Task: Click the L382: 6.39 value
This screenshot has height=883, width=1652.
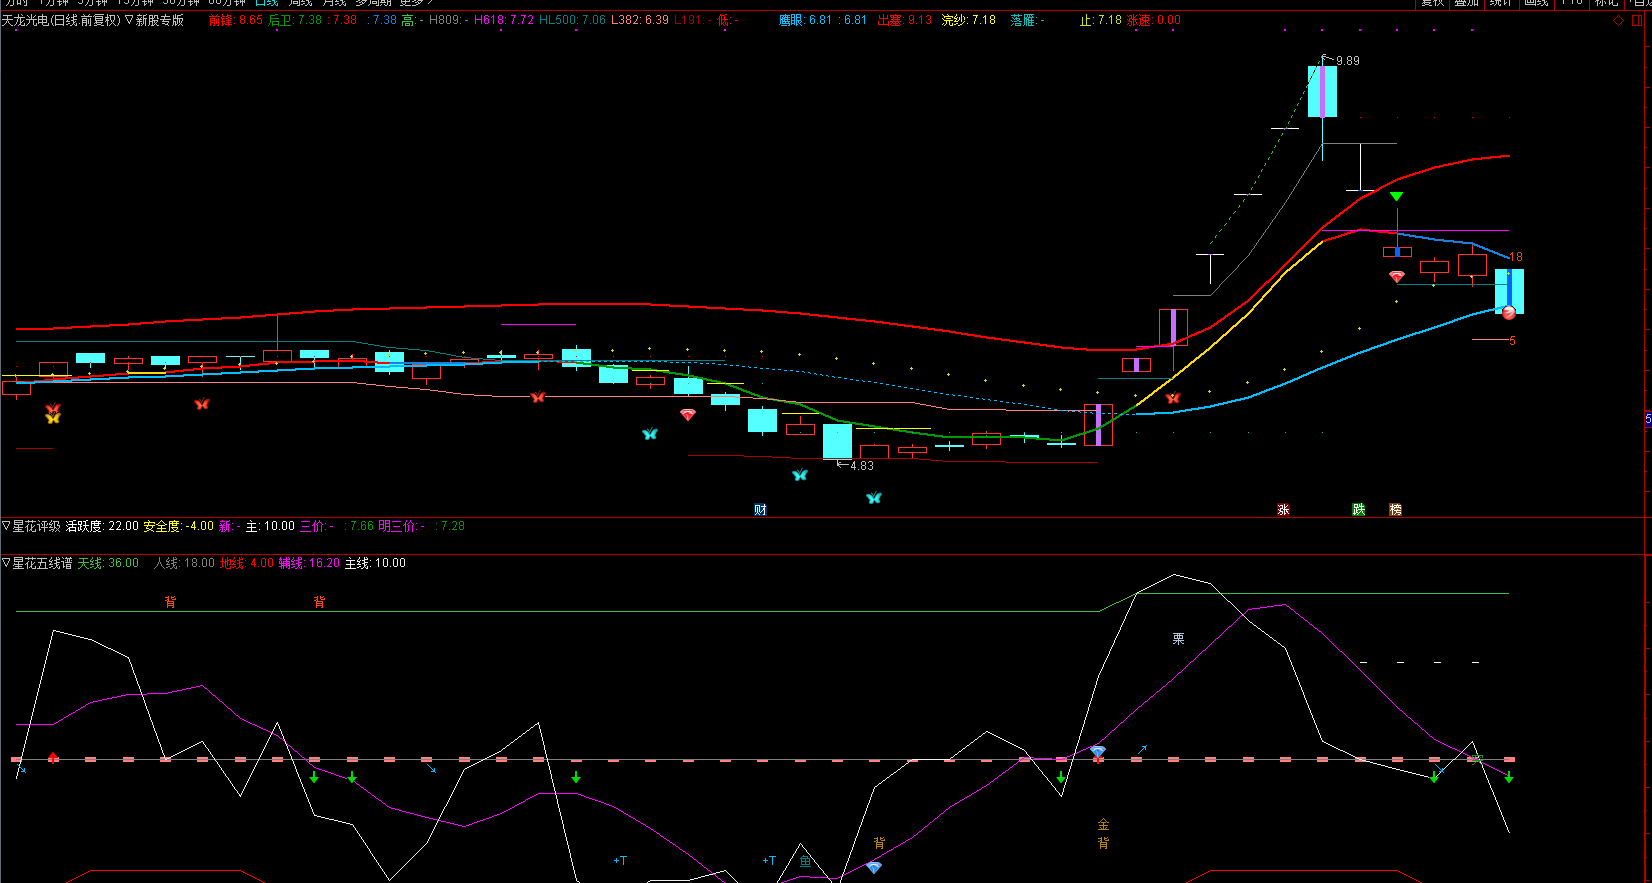Action: pos(640,20)
